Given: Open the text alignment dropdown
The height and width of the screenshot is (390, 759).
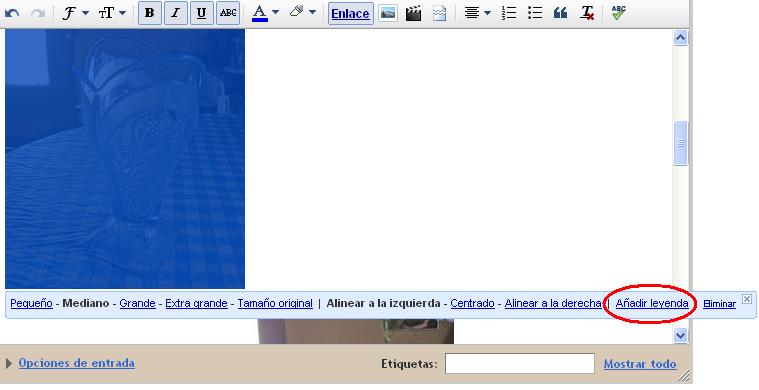Looking at the screenshot, I should (477, 13).
